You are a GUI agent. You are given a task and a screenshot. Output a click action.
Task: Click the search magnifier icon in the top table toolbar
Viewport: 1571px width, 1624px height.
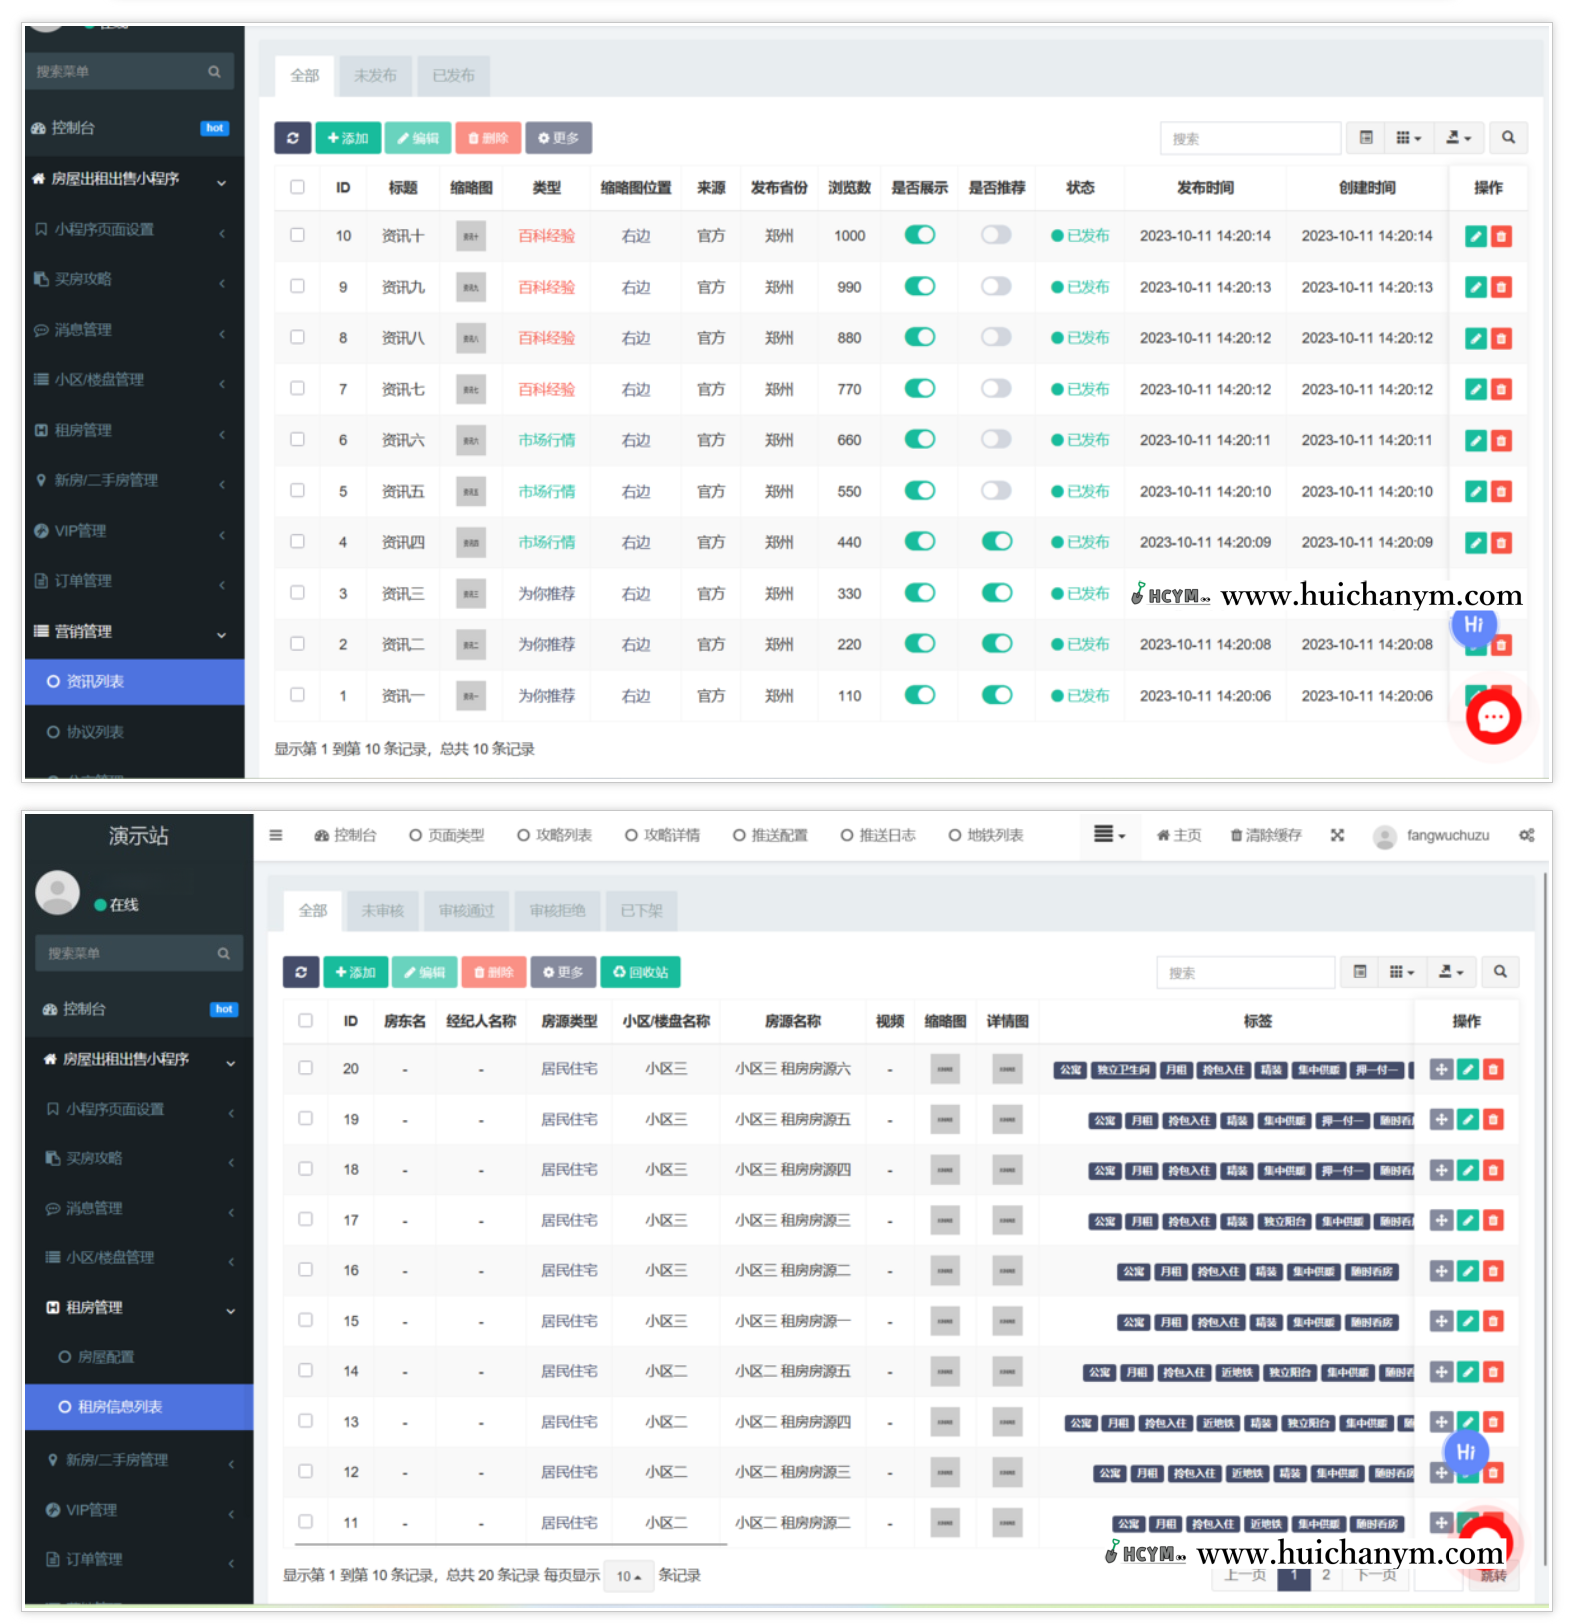click(x=1508, y=138)
